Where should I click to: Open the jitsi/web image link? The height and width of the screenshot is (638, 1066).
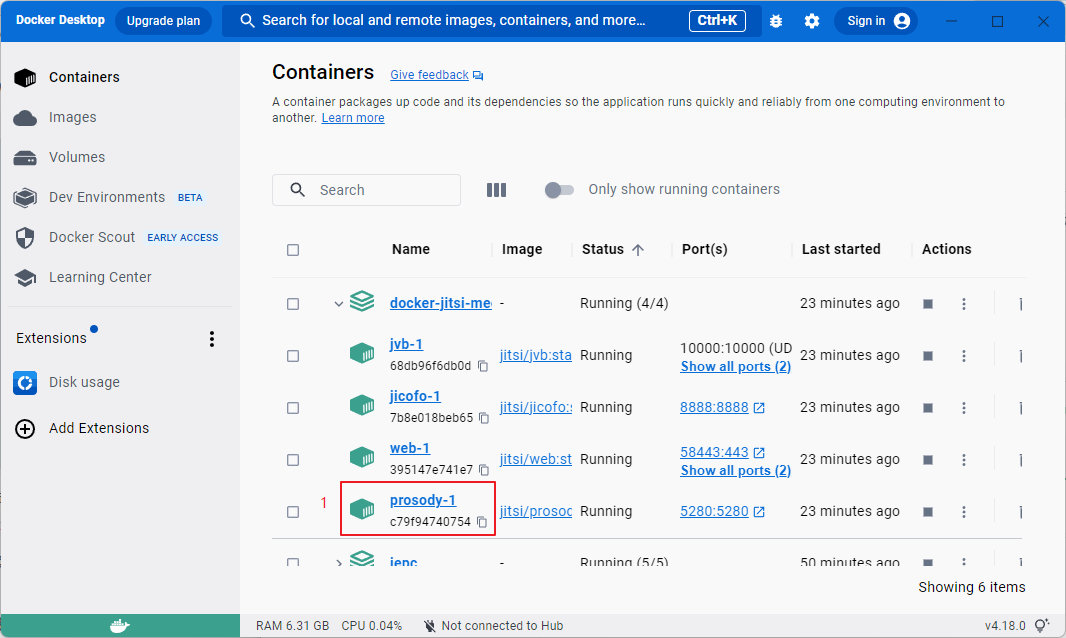pos(536,459)
